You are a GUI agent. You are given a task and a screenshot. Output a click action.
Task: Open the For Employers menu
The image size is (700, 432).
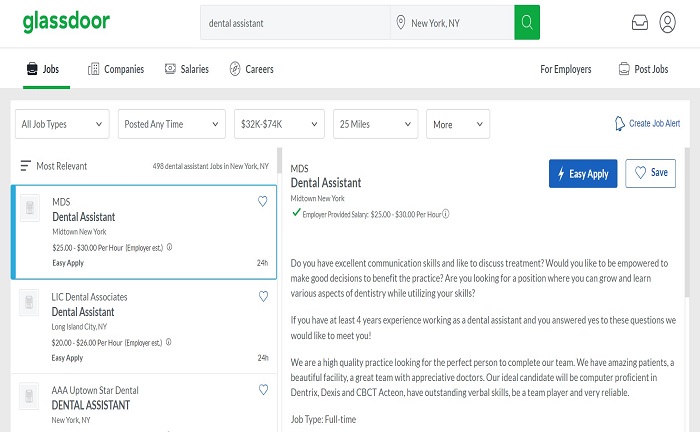click(566, 69)
